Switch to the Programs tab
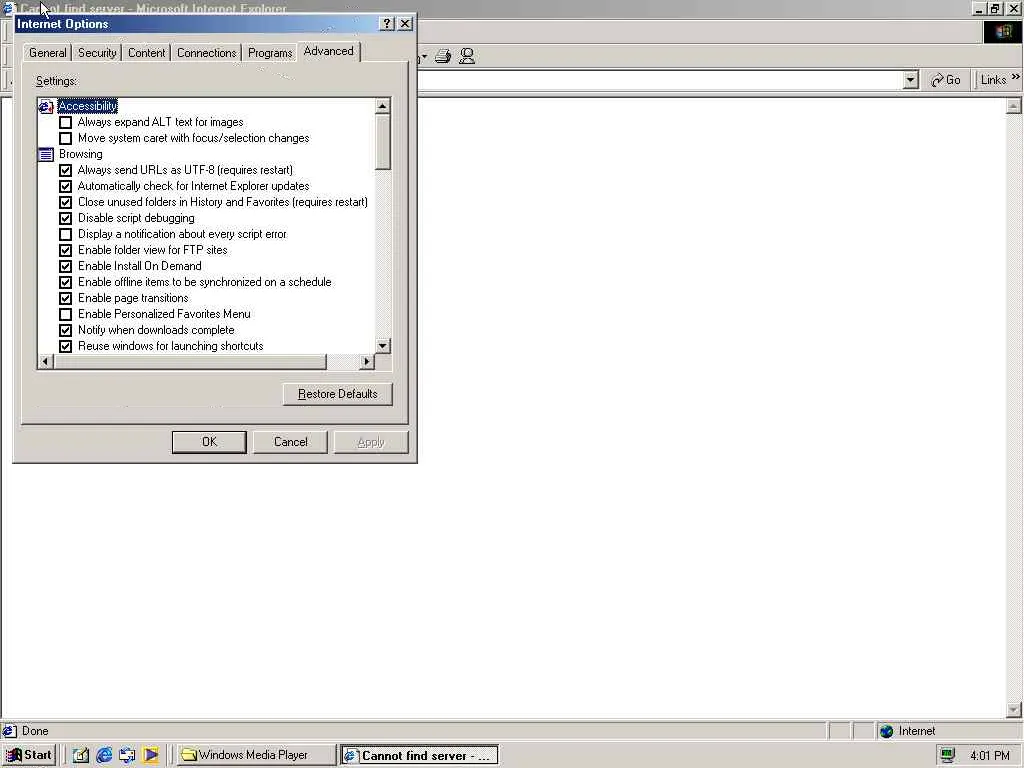Screen dimensions: 1024x768 point(270,53)
